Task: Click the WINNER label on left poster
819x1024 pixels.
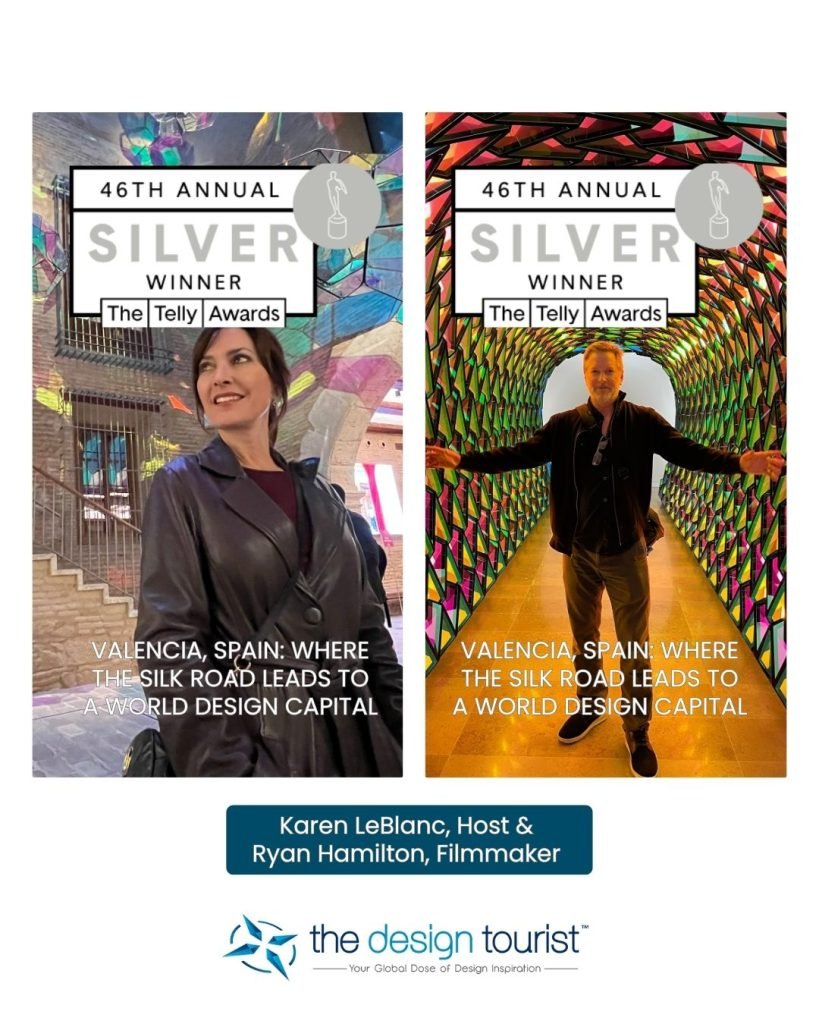Action: tap(194, 283)
